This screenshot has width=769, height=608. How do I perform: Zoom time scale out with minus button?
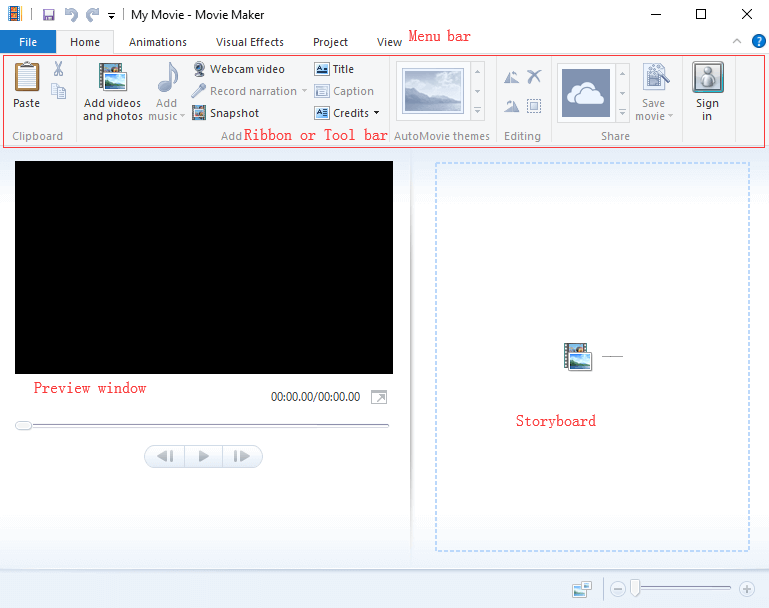pos(618,588)
